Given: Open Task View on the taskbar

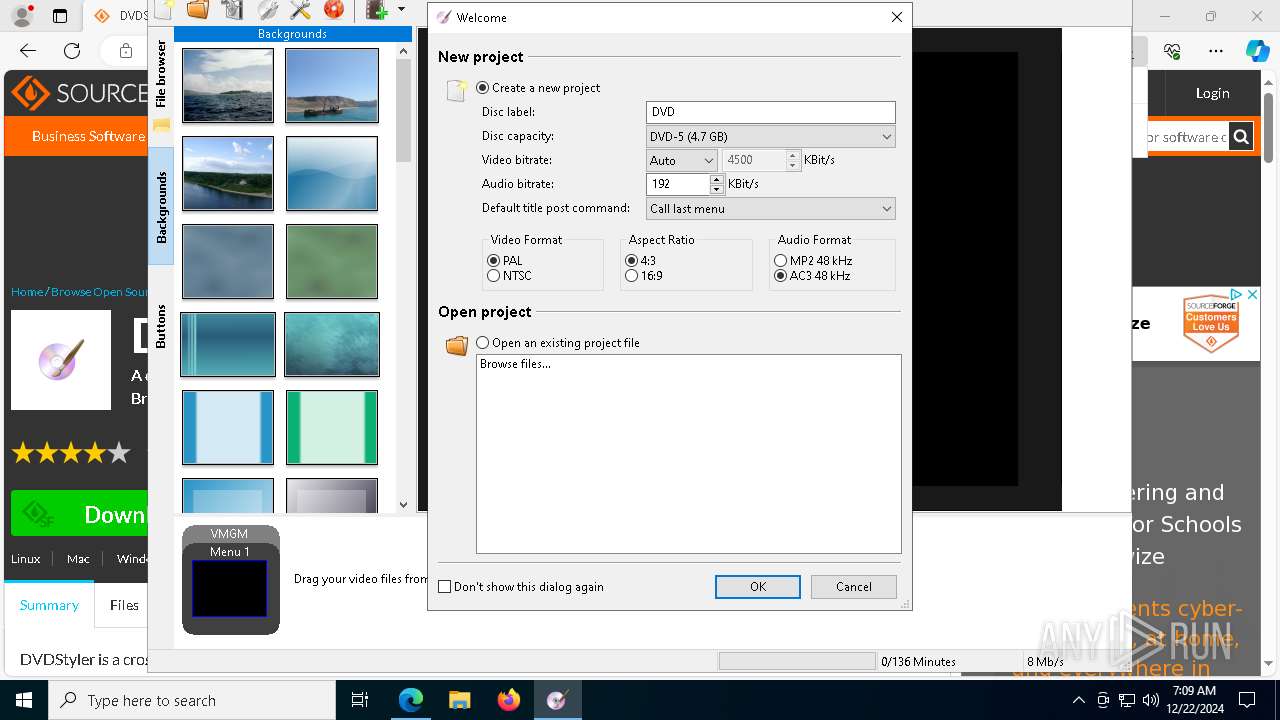Looking at the screenshot, I should (x=360, y=700).
